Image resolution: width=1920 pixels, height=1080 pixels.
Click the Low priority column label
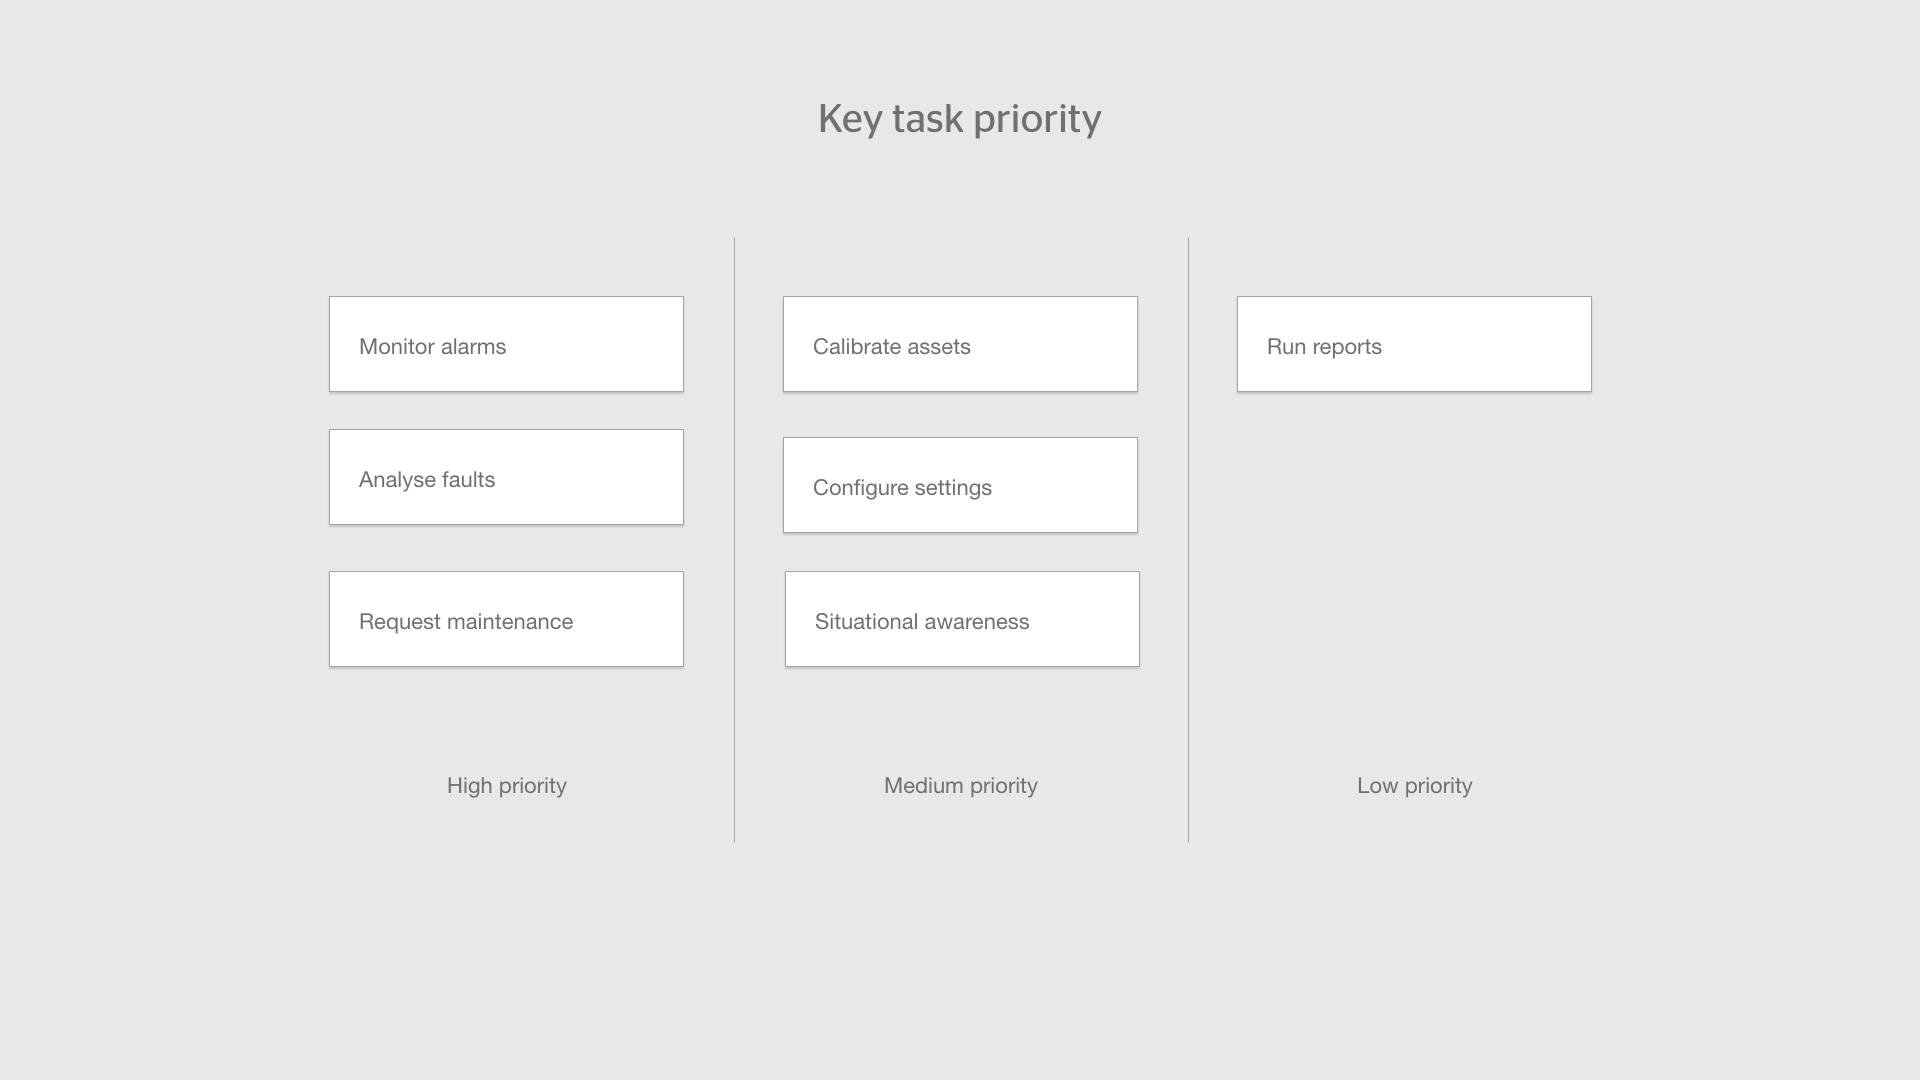1415,786
